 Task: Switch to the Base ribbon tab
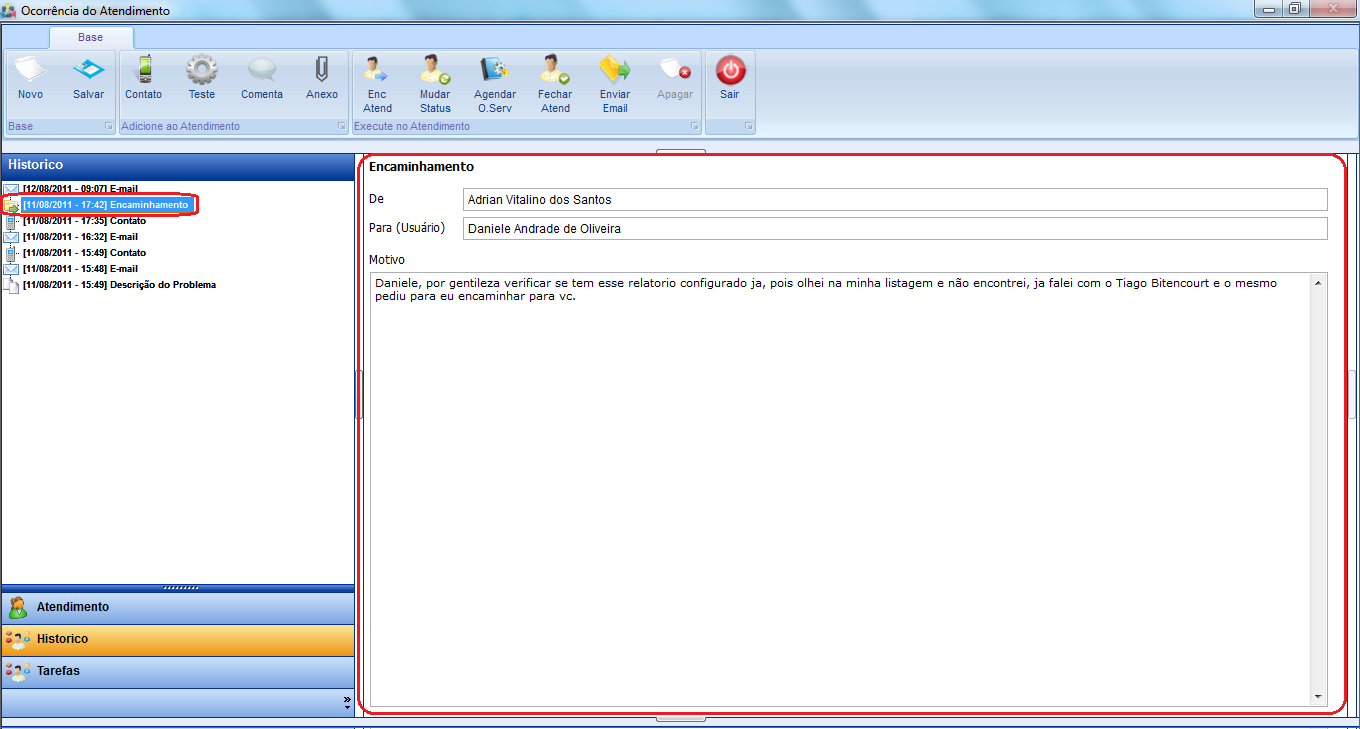91,37
